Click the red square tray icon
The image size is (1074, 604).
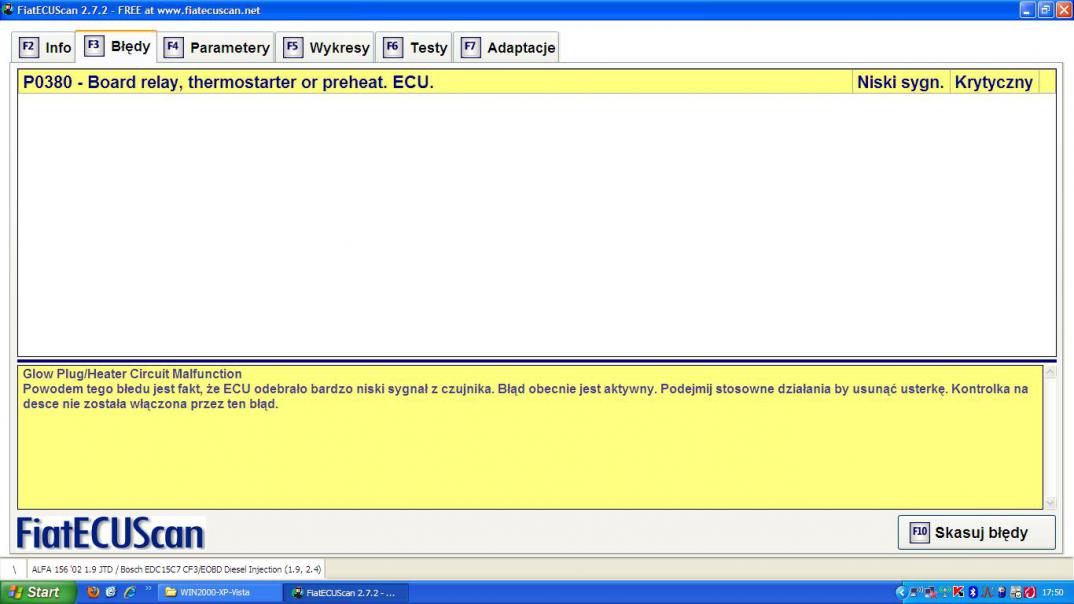pos(1030,592)
